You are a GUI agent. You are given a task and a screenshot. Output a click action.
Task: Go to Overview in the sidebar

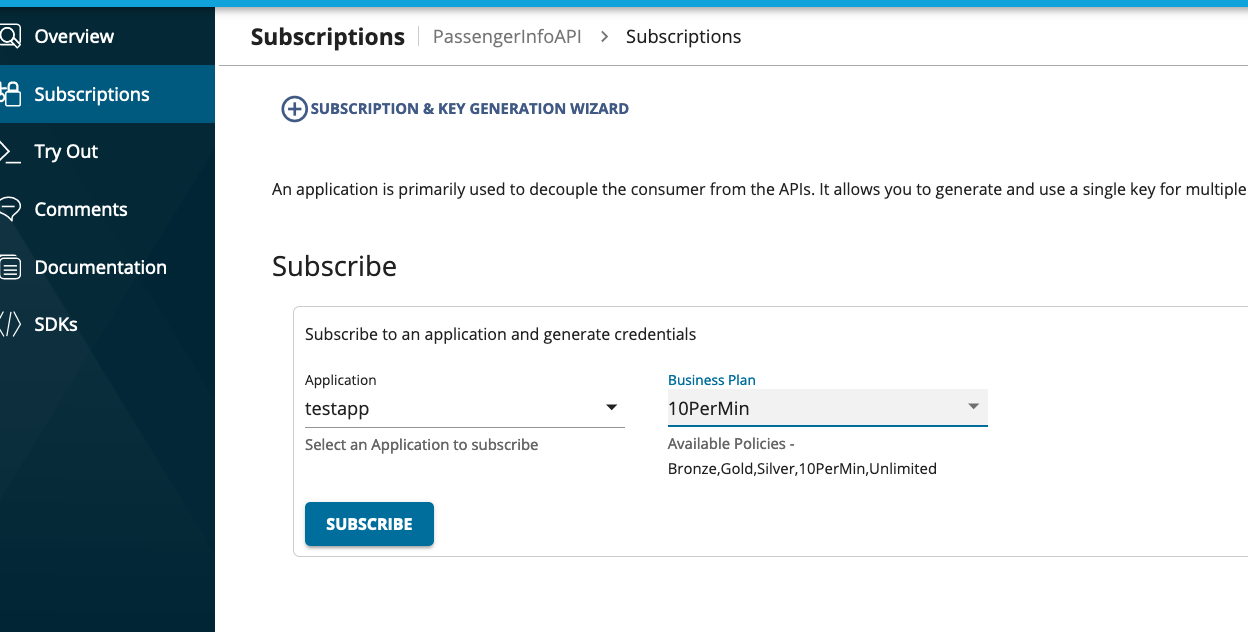point(74,37)
